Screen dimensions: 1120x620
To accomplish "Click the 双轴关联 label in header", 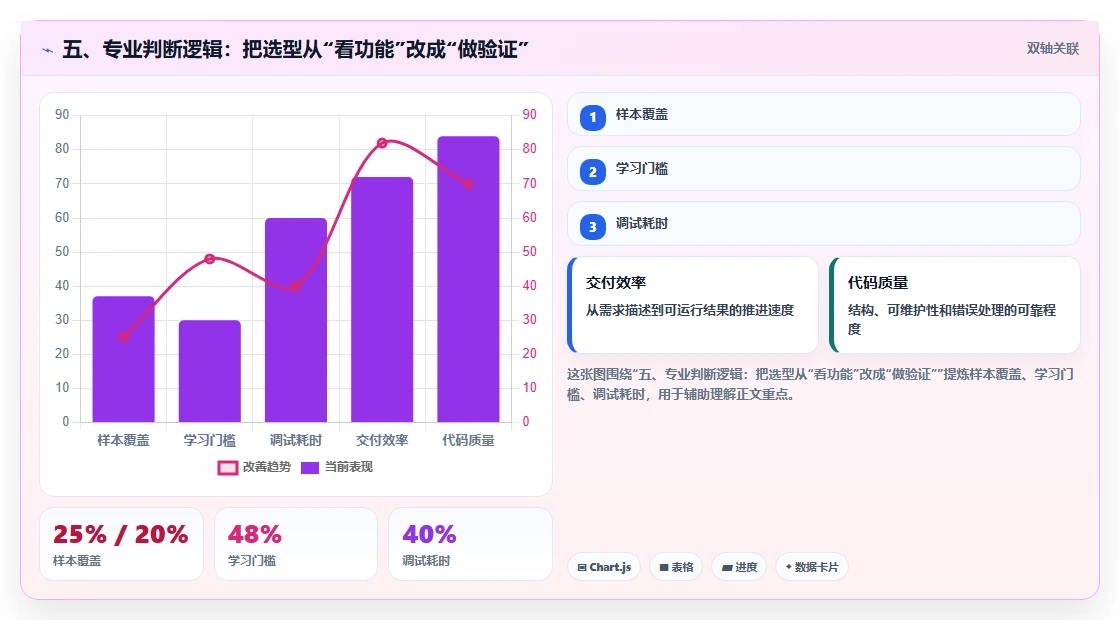I will click(x=1053, y=49).
